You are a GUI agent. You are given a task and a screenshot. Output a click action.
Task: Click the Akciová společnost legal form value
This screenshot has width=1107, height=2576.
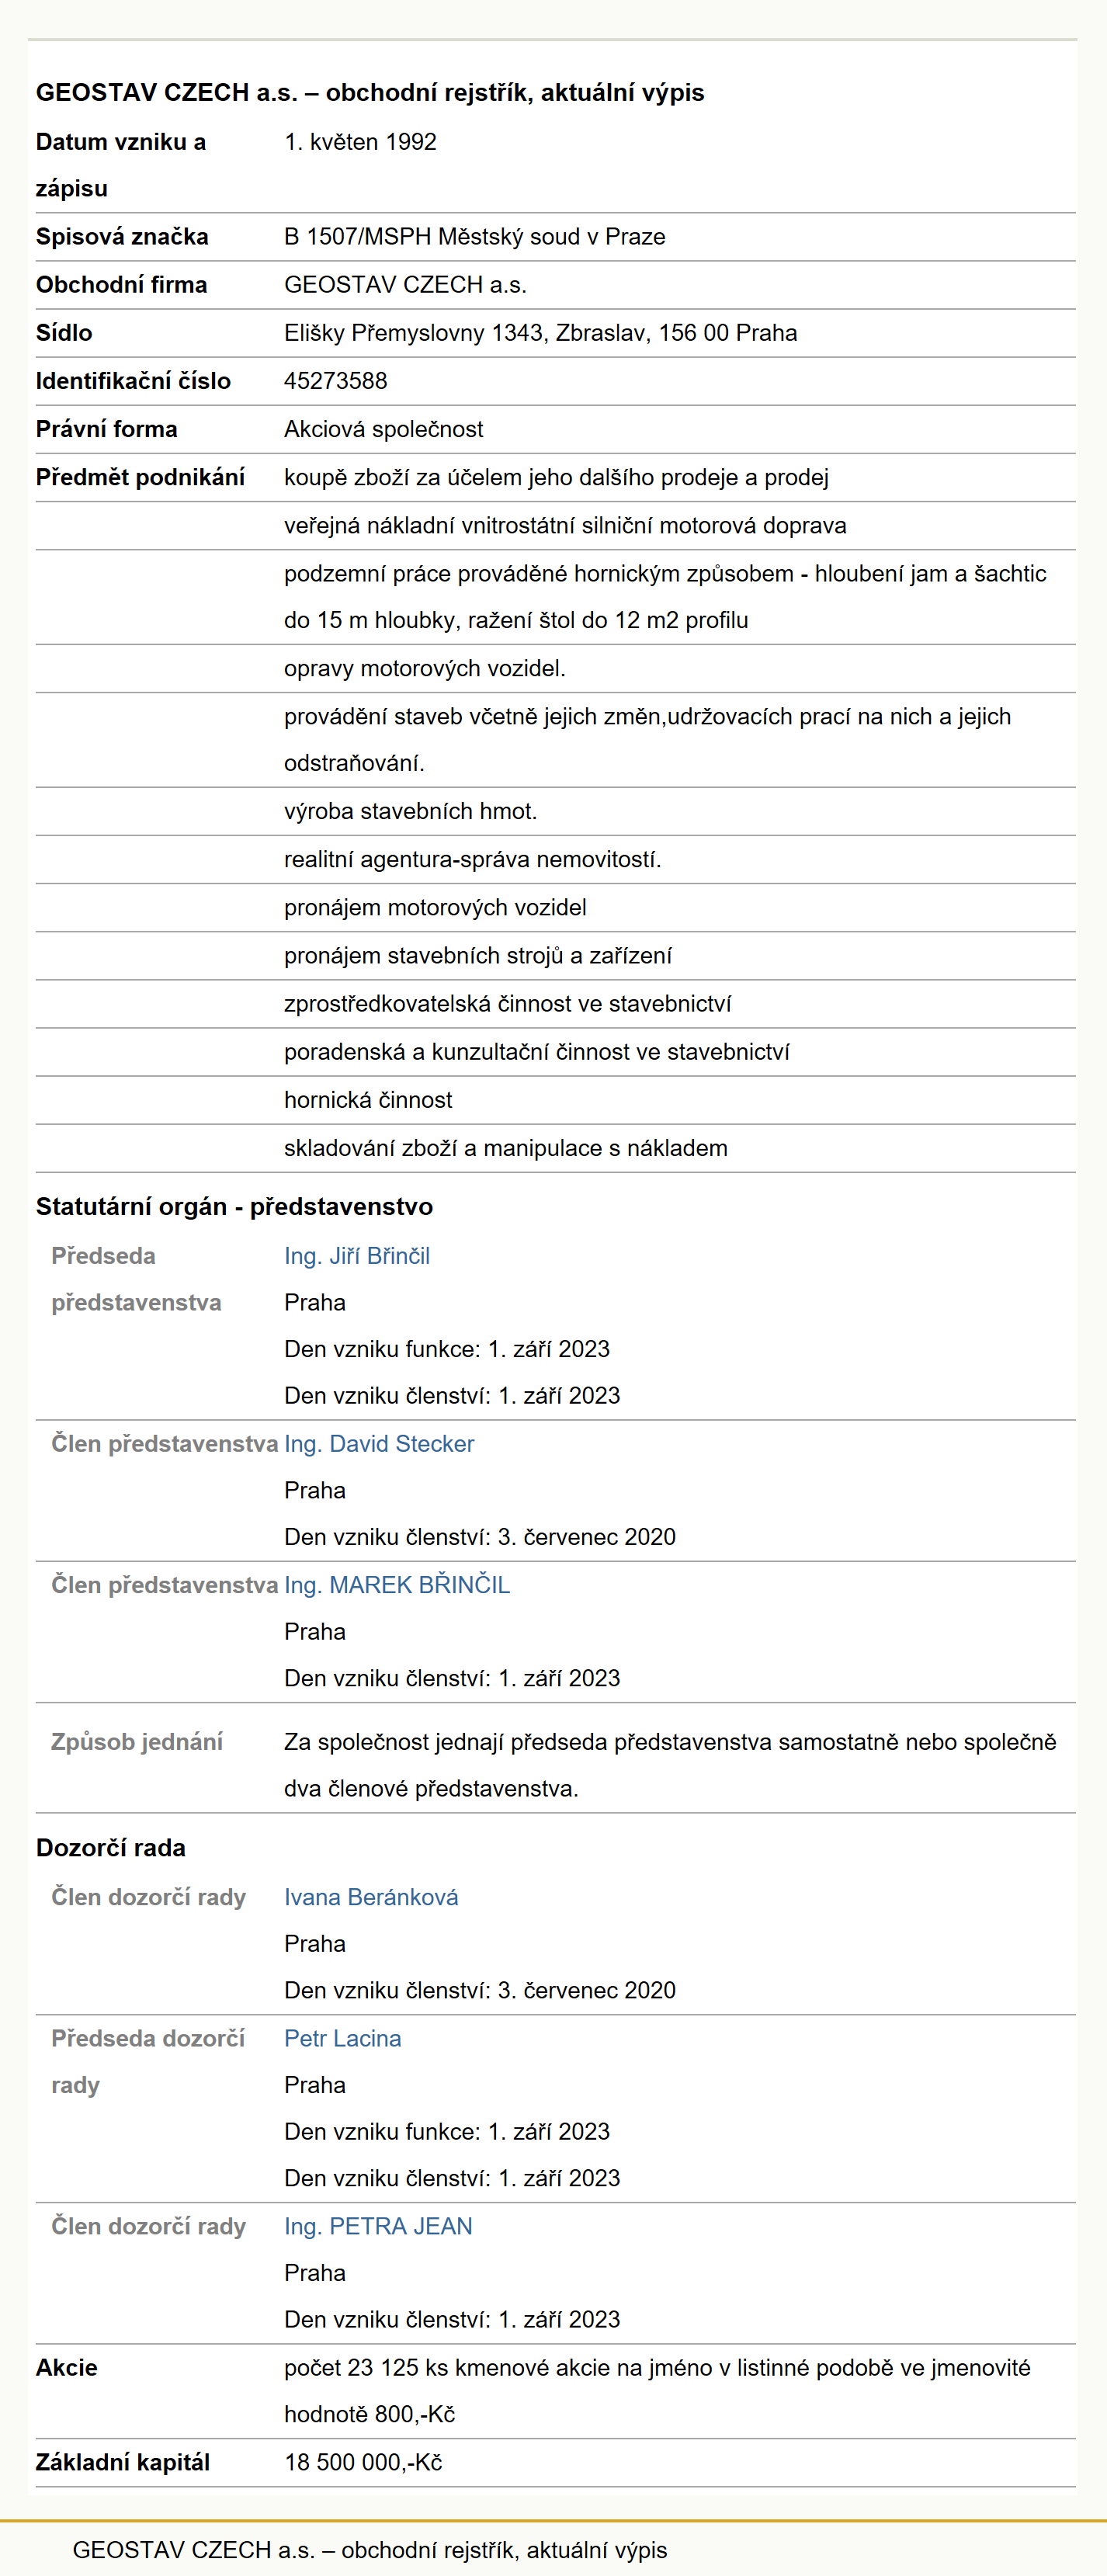point(384,429)
